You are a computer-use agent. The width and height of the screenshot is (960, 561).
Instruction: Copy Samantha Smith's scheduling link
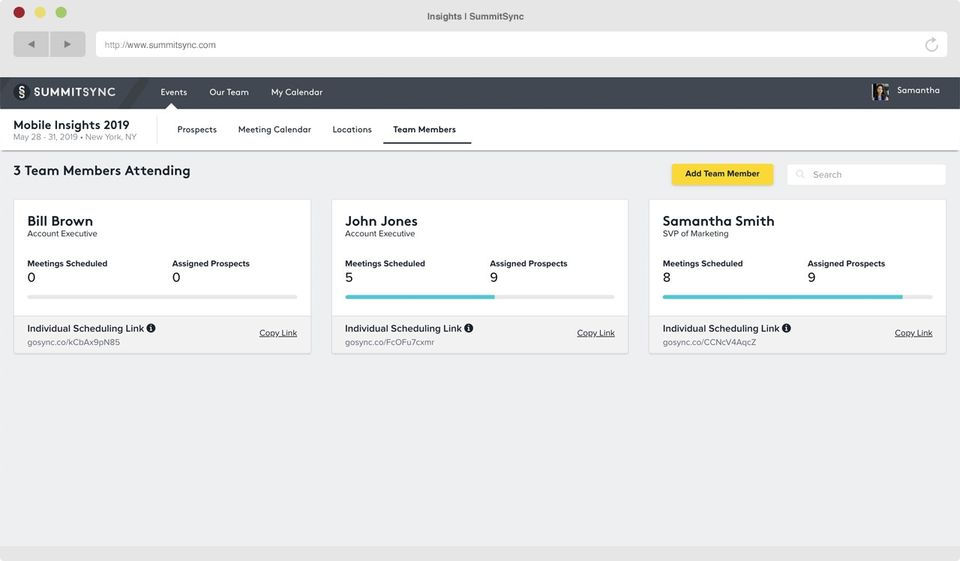coord(913,333)
